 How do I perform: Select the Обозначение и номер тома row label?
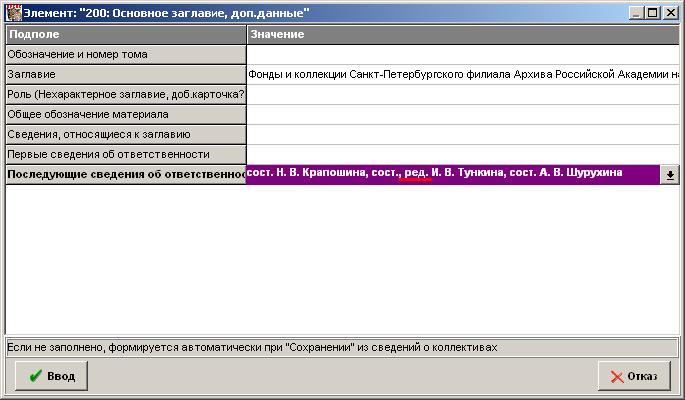[x=126, y=55]
